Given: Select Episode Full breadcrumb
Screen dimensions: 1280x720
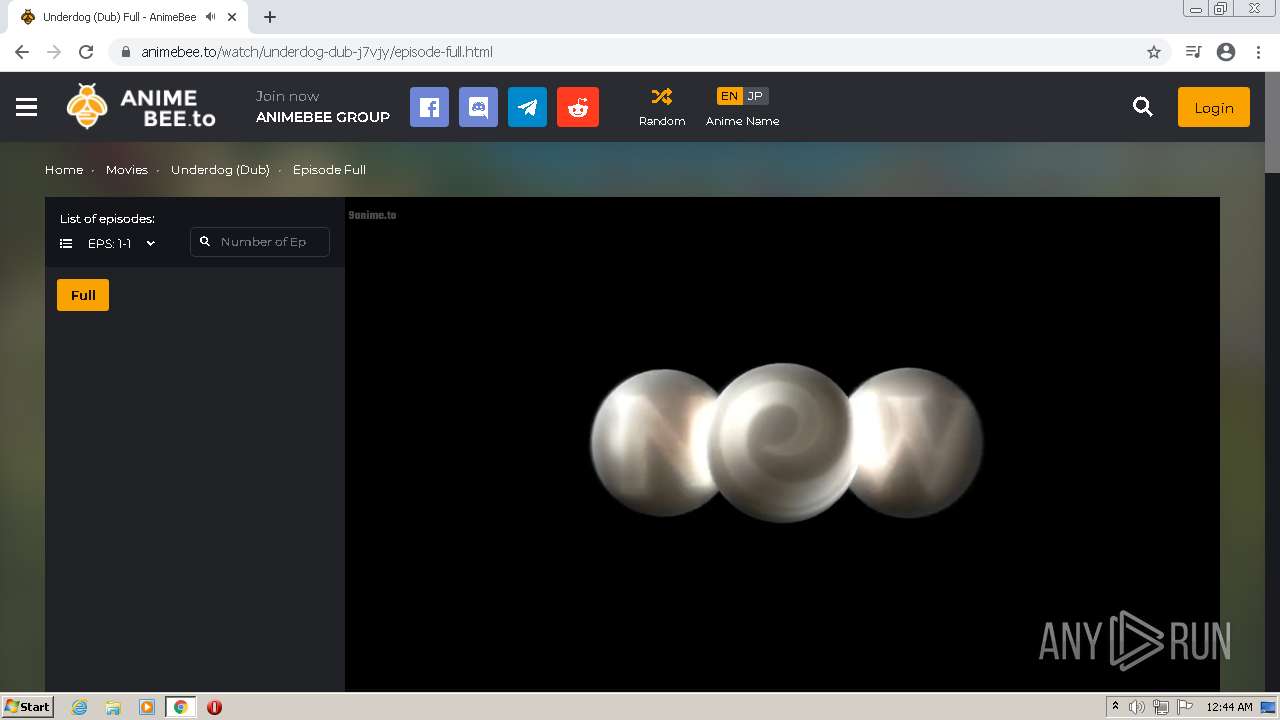Looking at the screenshot, I should coord(329,170).
